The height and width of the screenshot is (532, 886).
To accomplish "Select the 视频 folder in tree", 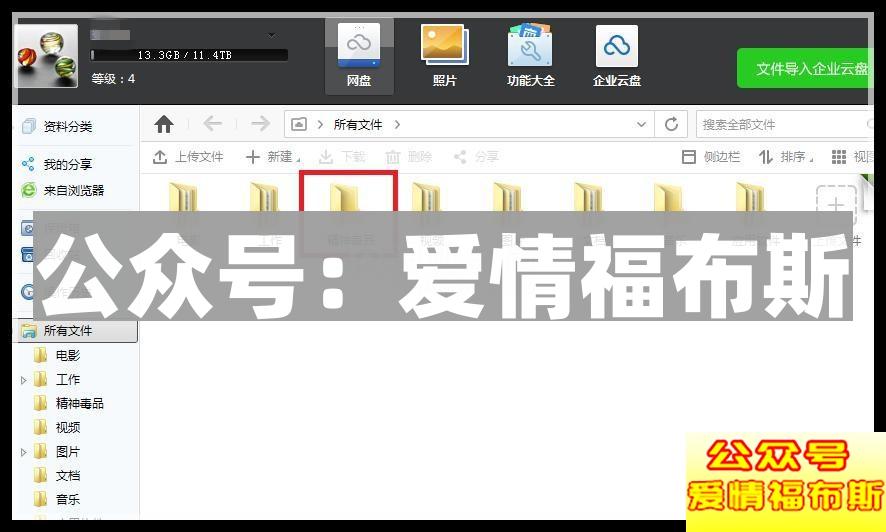I will coord(68,428).
